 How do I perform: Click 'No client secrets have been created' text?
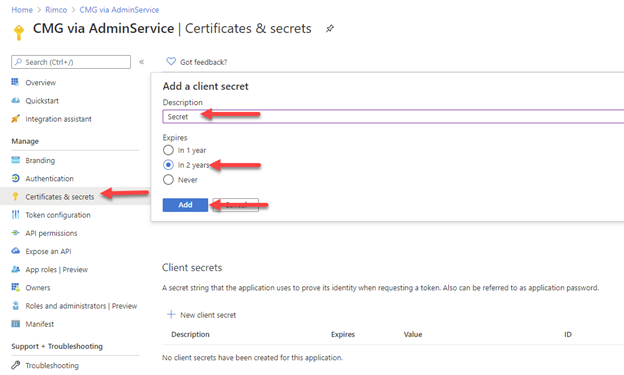[252, 357]
